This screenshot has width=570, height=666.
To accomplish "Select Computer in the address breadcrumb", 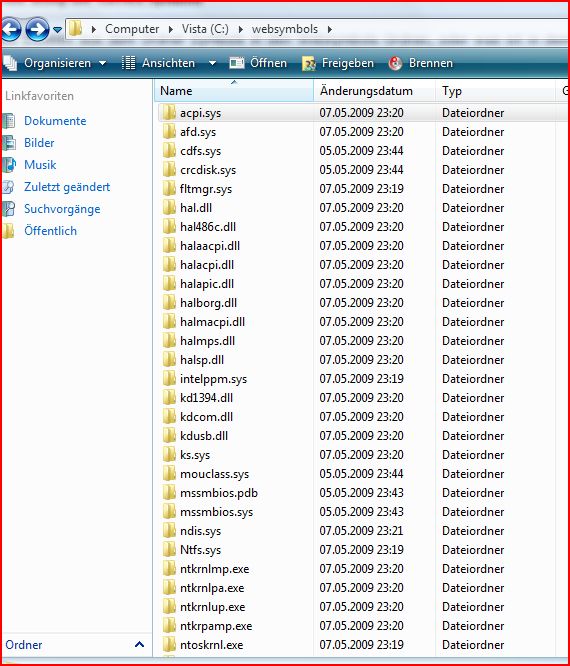I will coord(132,29).
